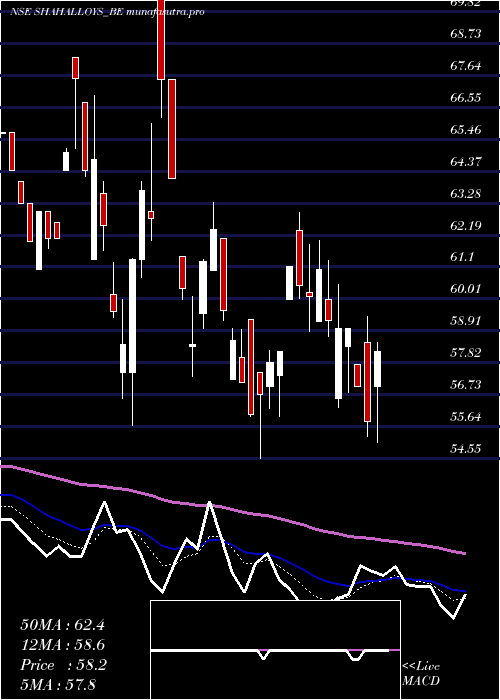Select the 67.64 price axis label

click(x=466, y=66)
